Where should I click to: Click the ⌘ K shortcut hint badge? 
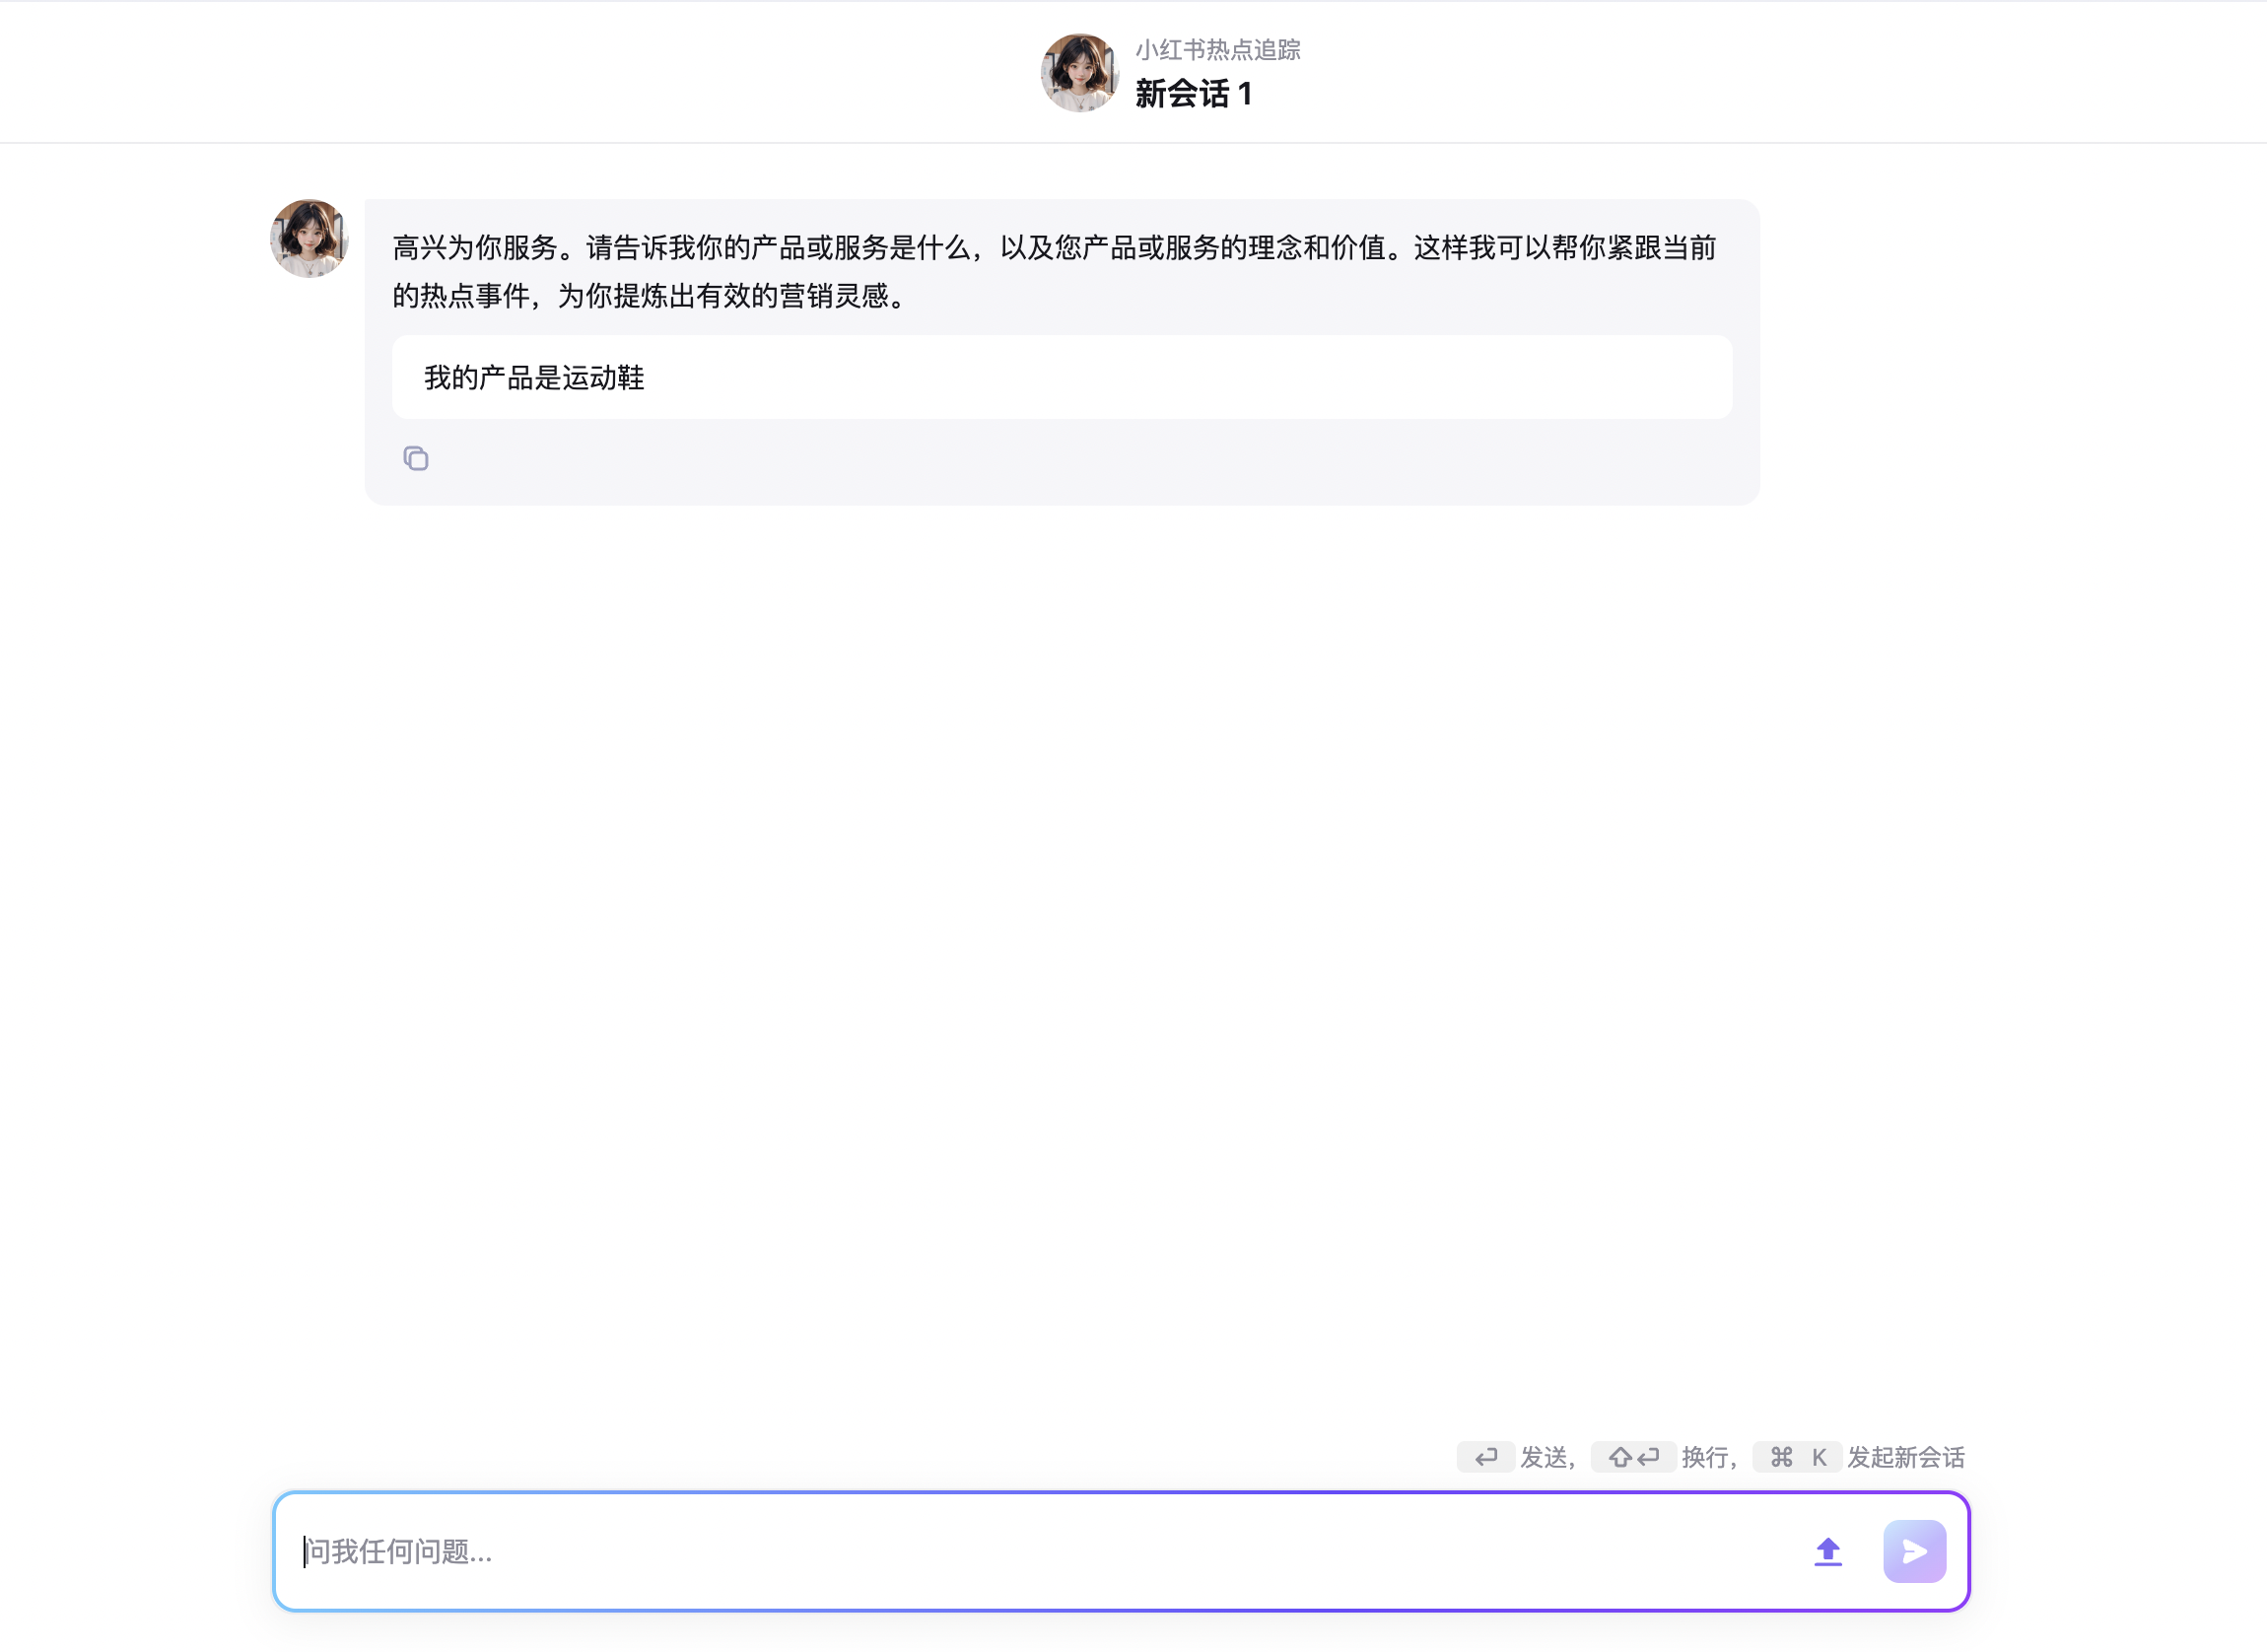pyautogui.click(x=1798, y=1458)
